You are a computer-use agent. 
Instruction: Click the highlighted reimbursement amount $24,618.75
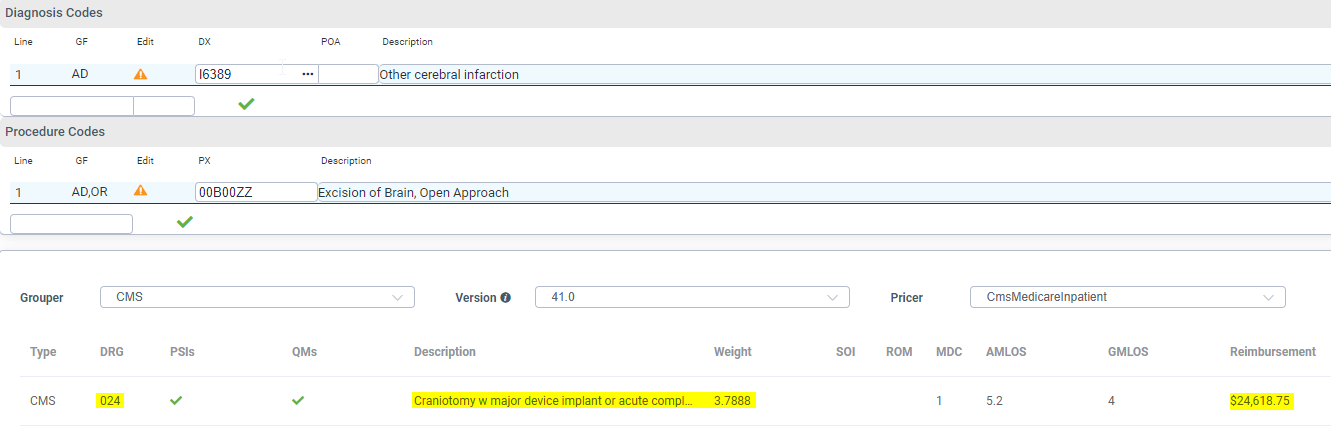[1261, 401]
